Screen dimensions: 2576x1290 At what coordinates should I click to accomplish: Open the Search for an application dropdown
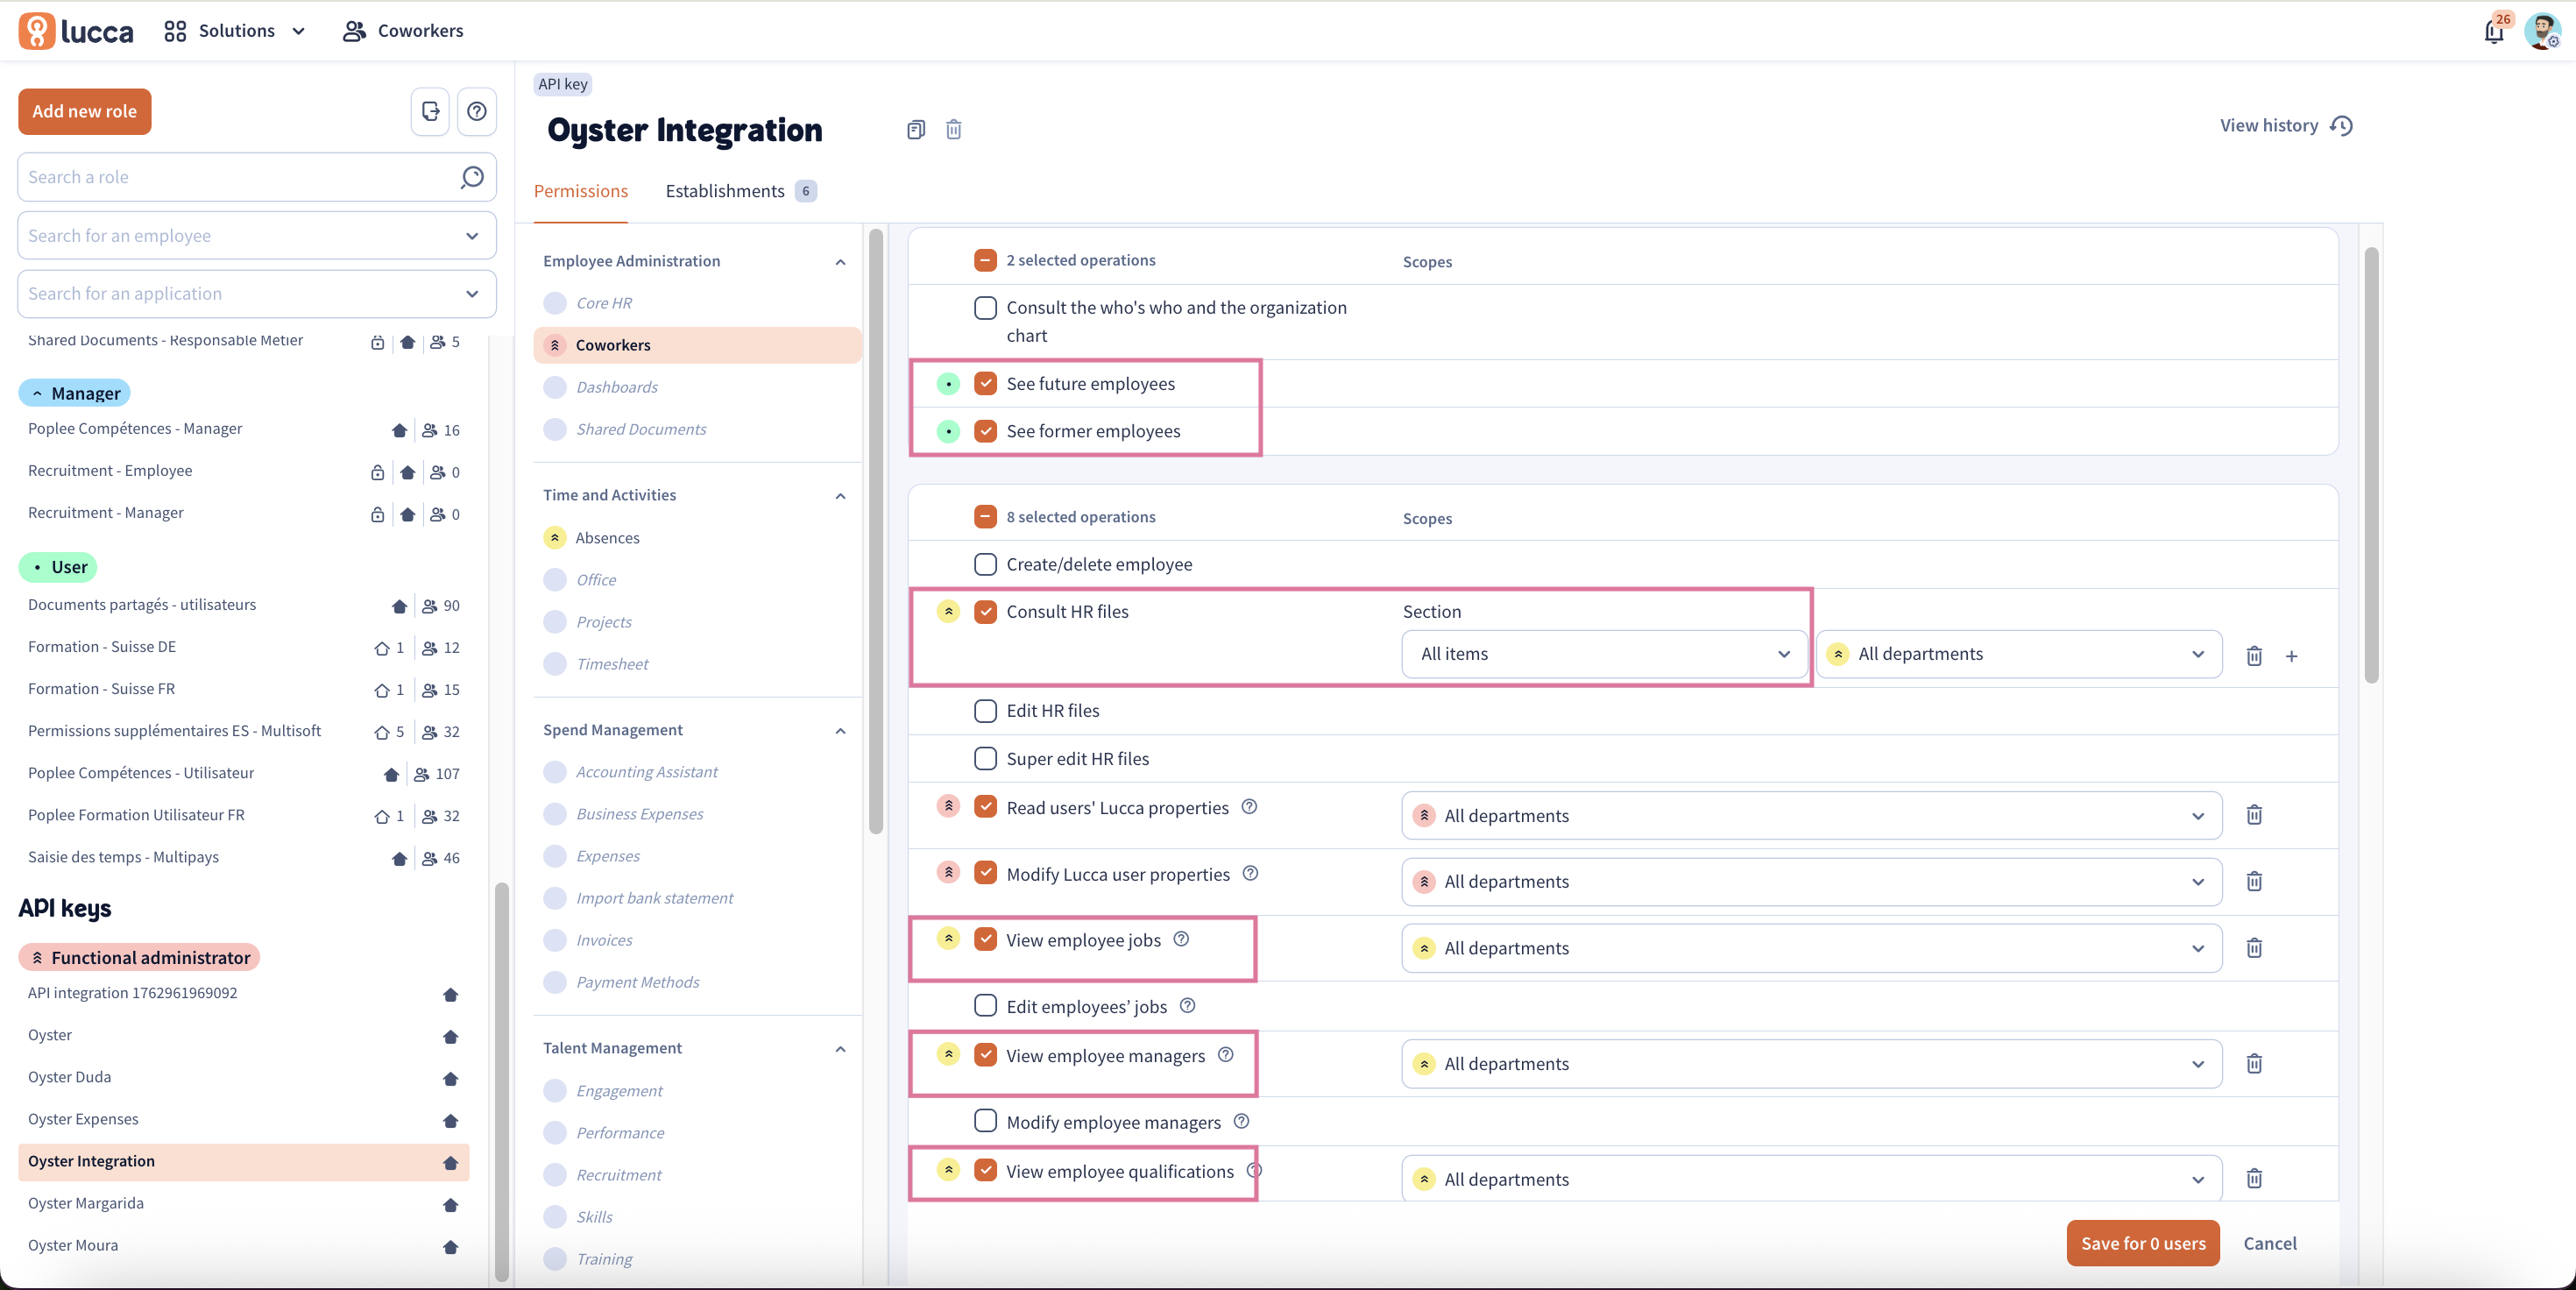(257, 294)
